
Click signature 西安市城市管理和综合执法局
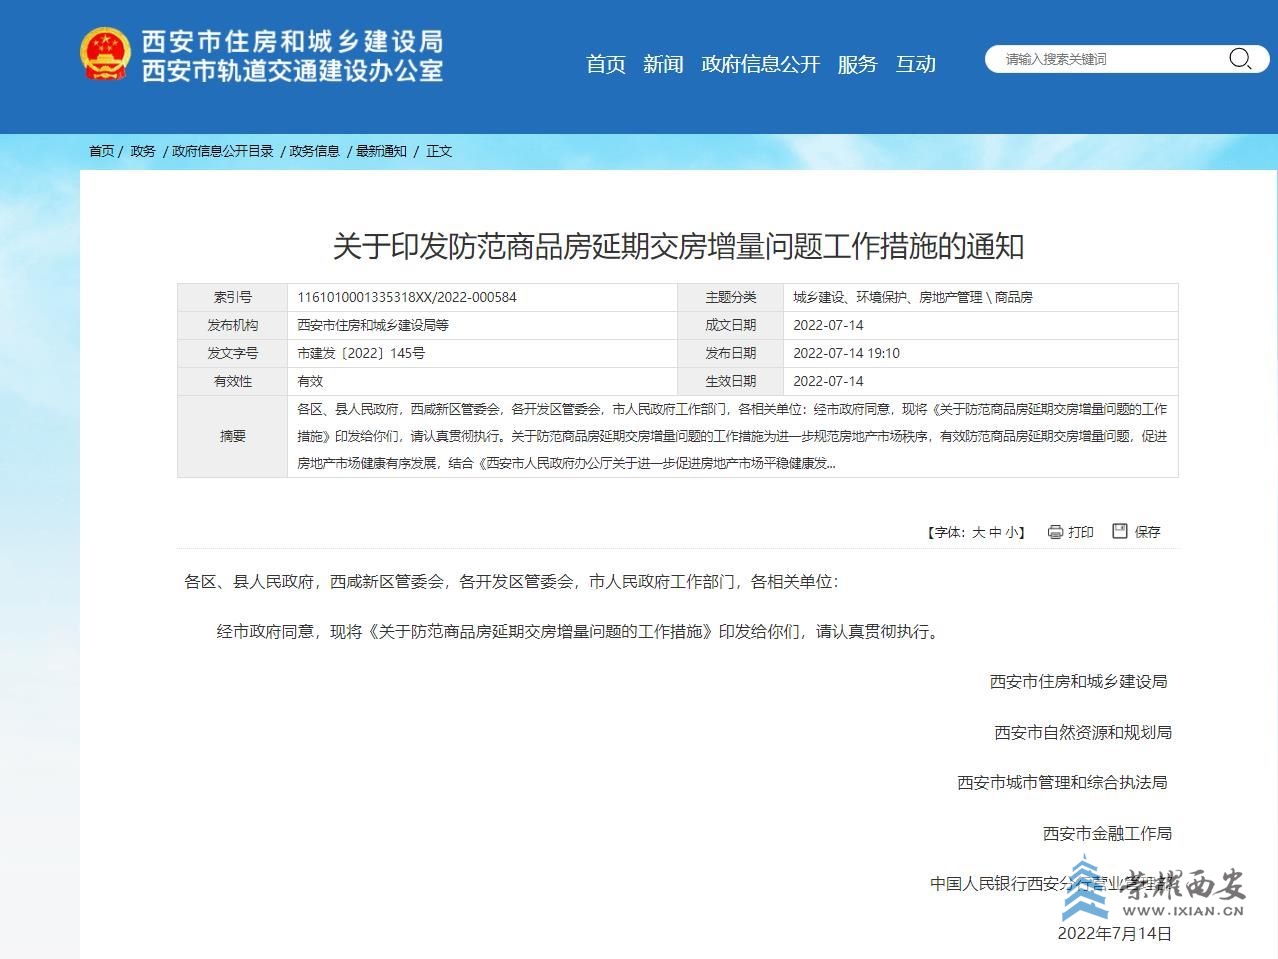[x=1062, y=783]
